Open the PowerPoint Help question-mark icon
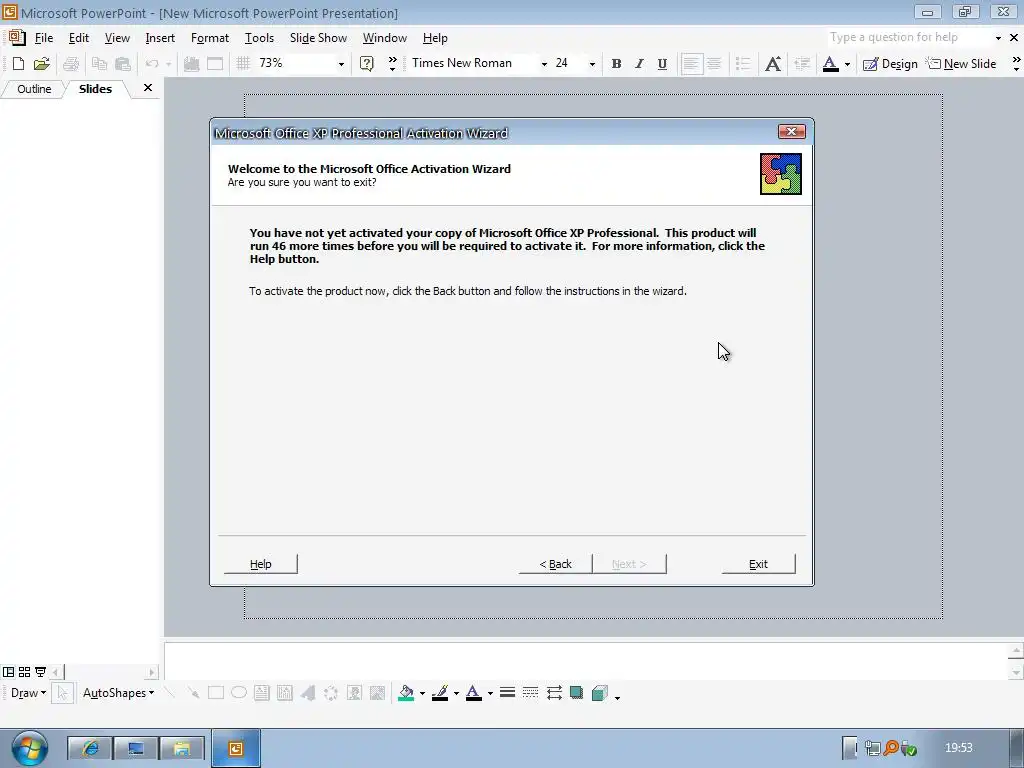The width and height of the screenshot is (1024, 768). [x=367, y=63]
